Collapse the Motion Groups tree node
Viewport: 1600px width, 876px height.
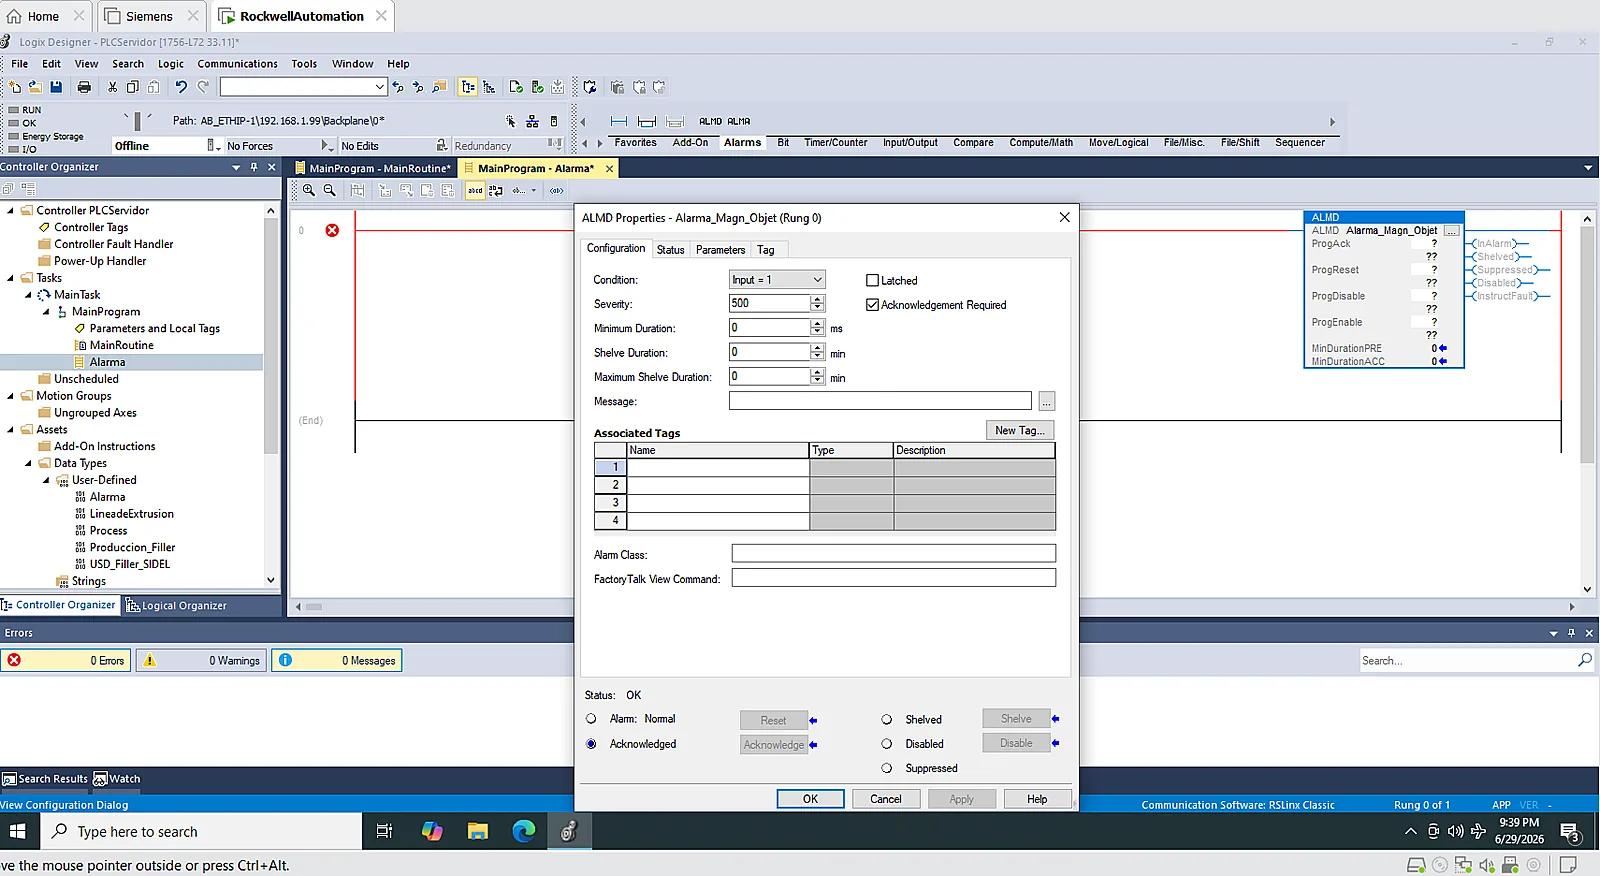pos(10,396)
